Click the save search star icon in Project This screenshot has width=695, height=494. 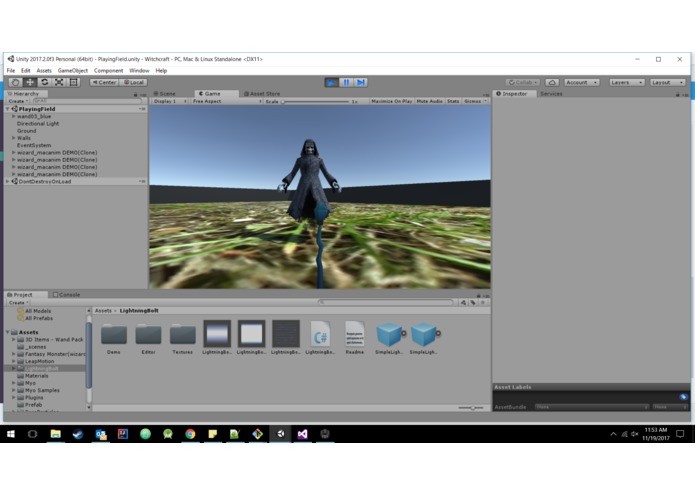[483, 303]
